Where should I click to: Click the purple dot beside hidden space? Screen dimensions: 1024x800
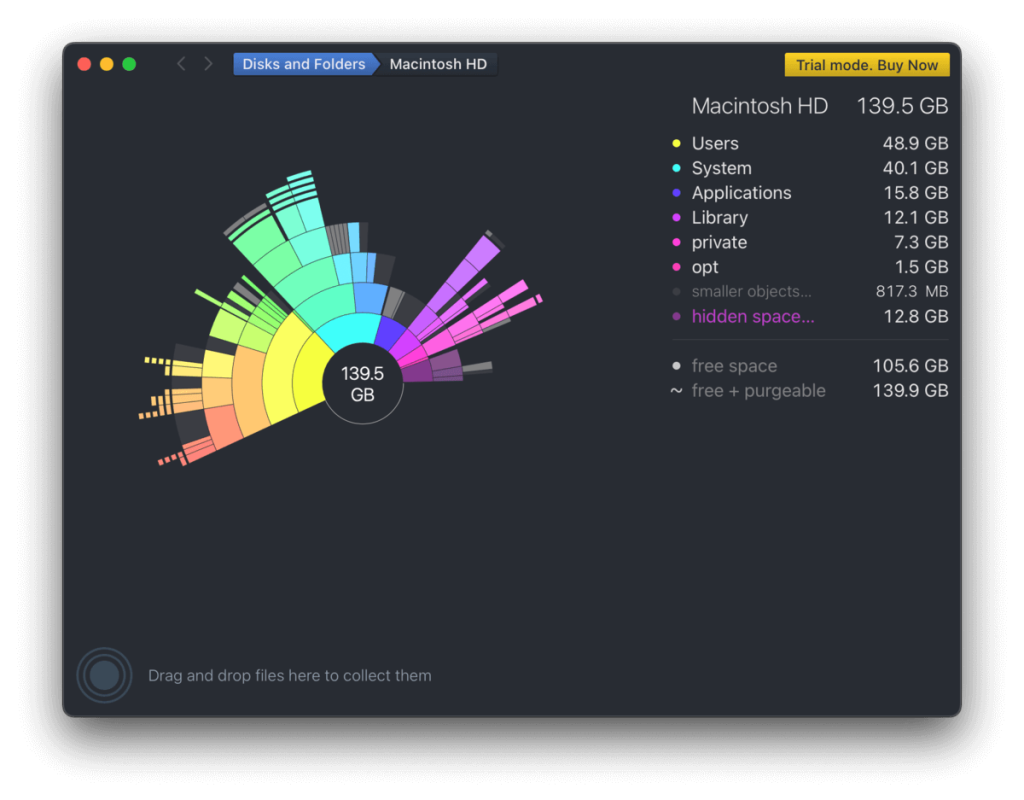point(678,316)
